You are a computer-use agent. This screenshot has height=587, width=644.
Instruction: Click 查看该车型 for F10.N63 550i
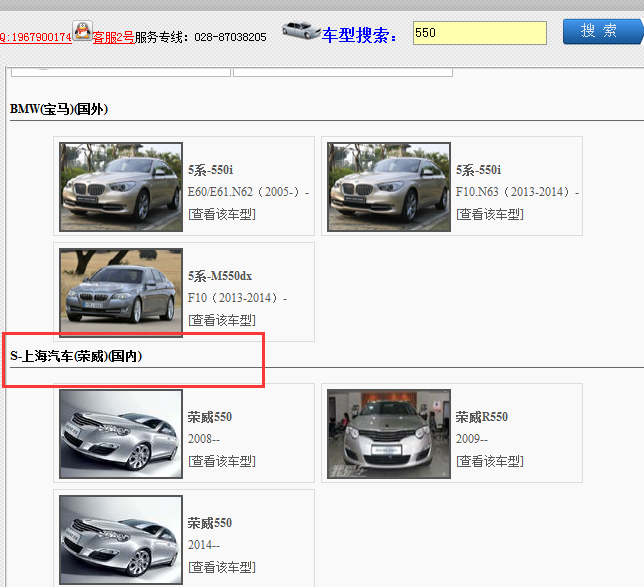click(x=490, y=214)
